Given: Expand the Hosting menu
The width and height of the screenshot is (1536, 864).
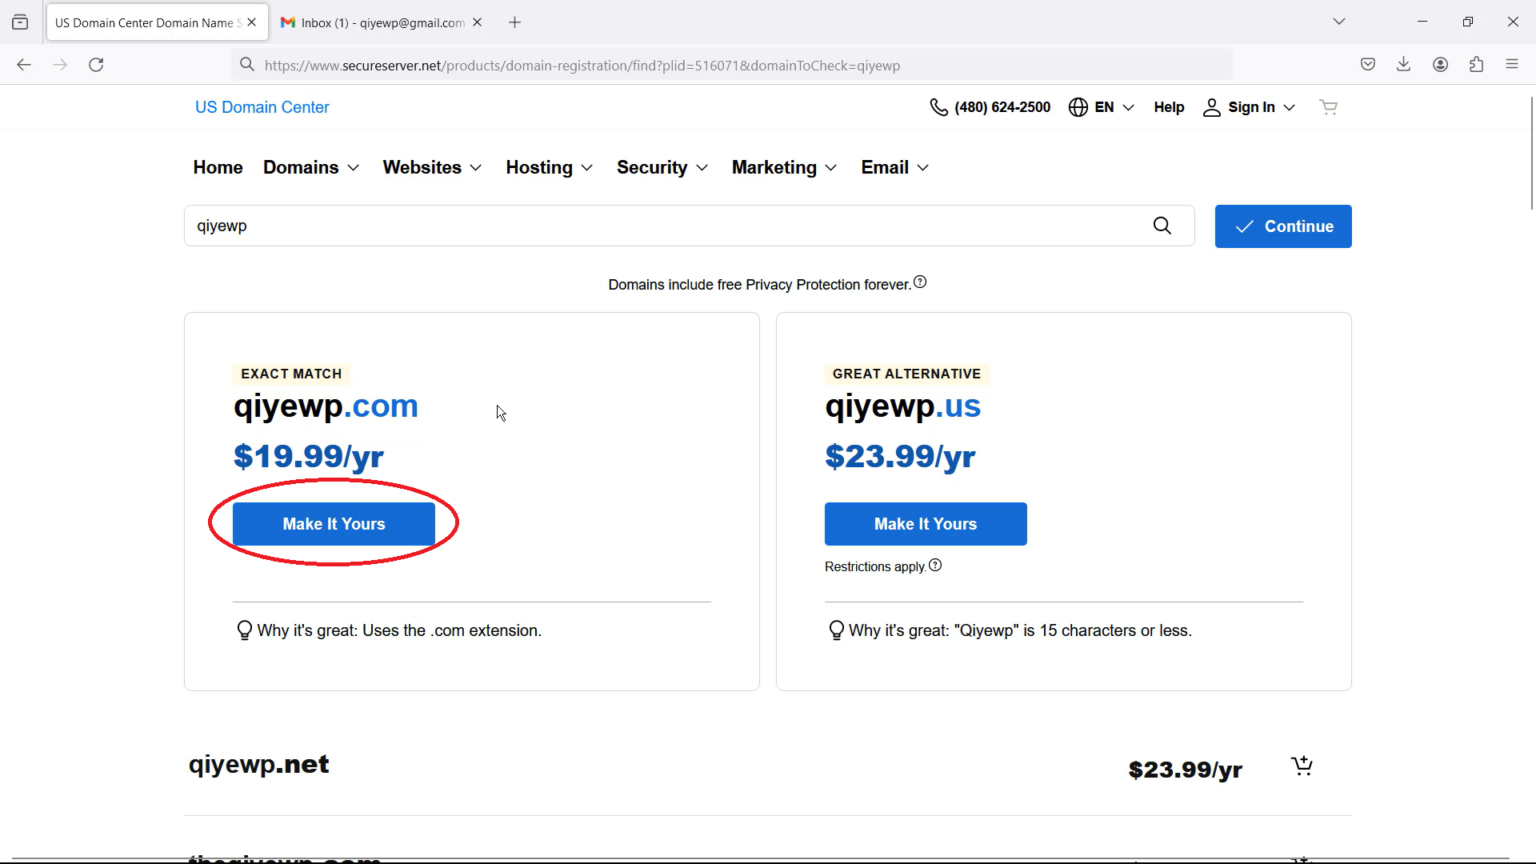Looking at the screenshot, I should pyautogui.click(x=549, y=167).
